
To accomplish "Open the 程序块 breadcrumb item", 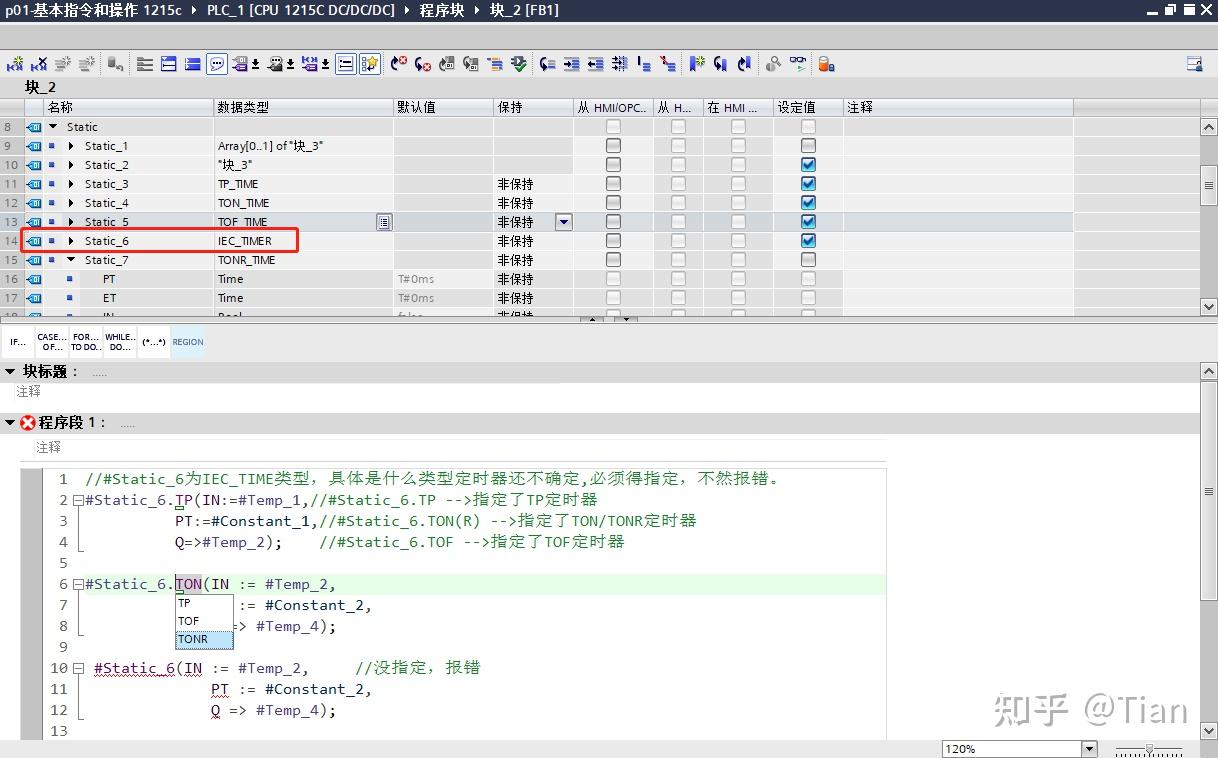I will 441,11.
